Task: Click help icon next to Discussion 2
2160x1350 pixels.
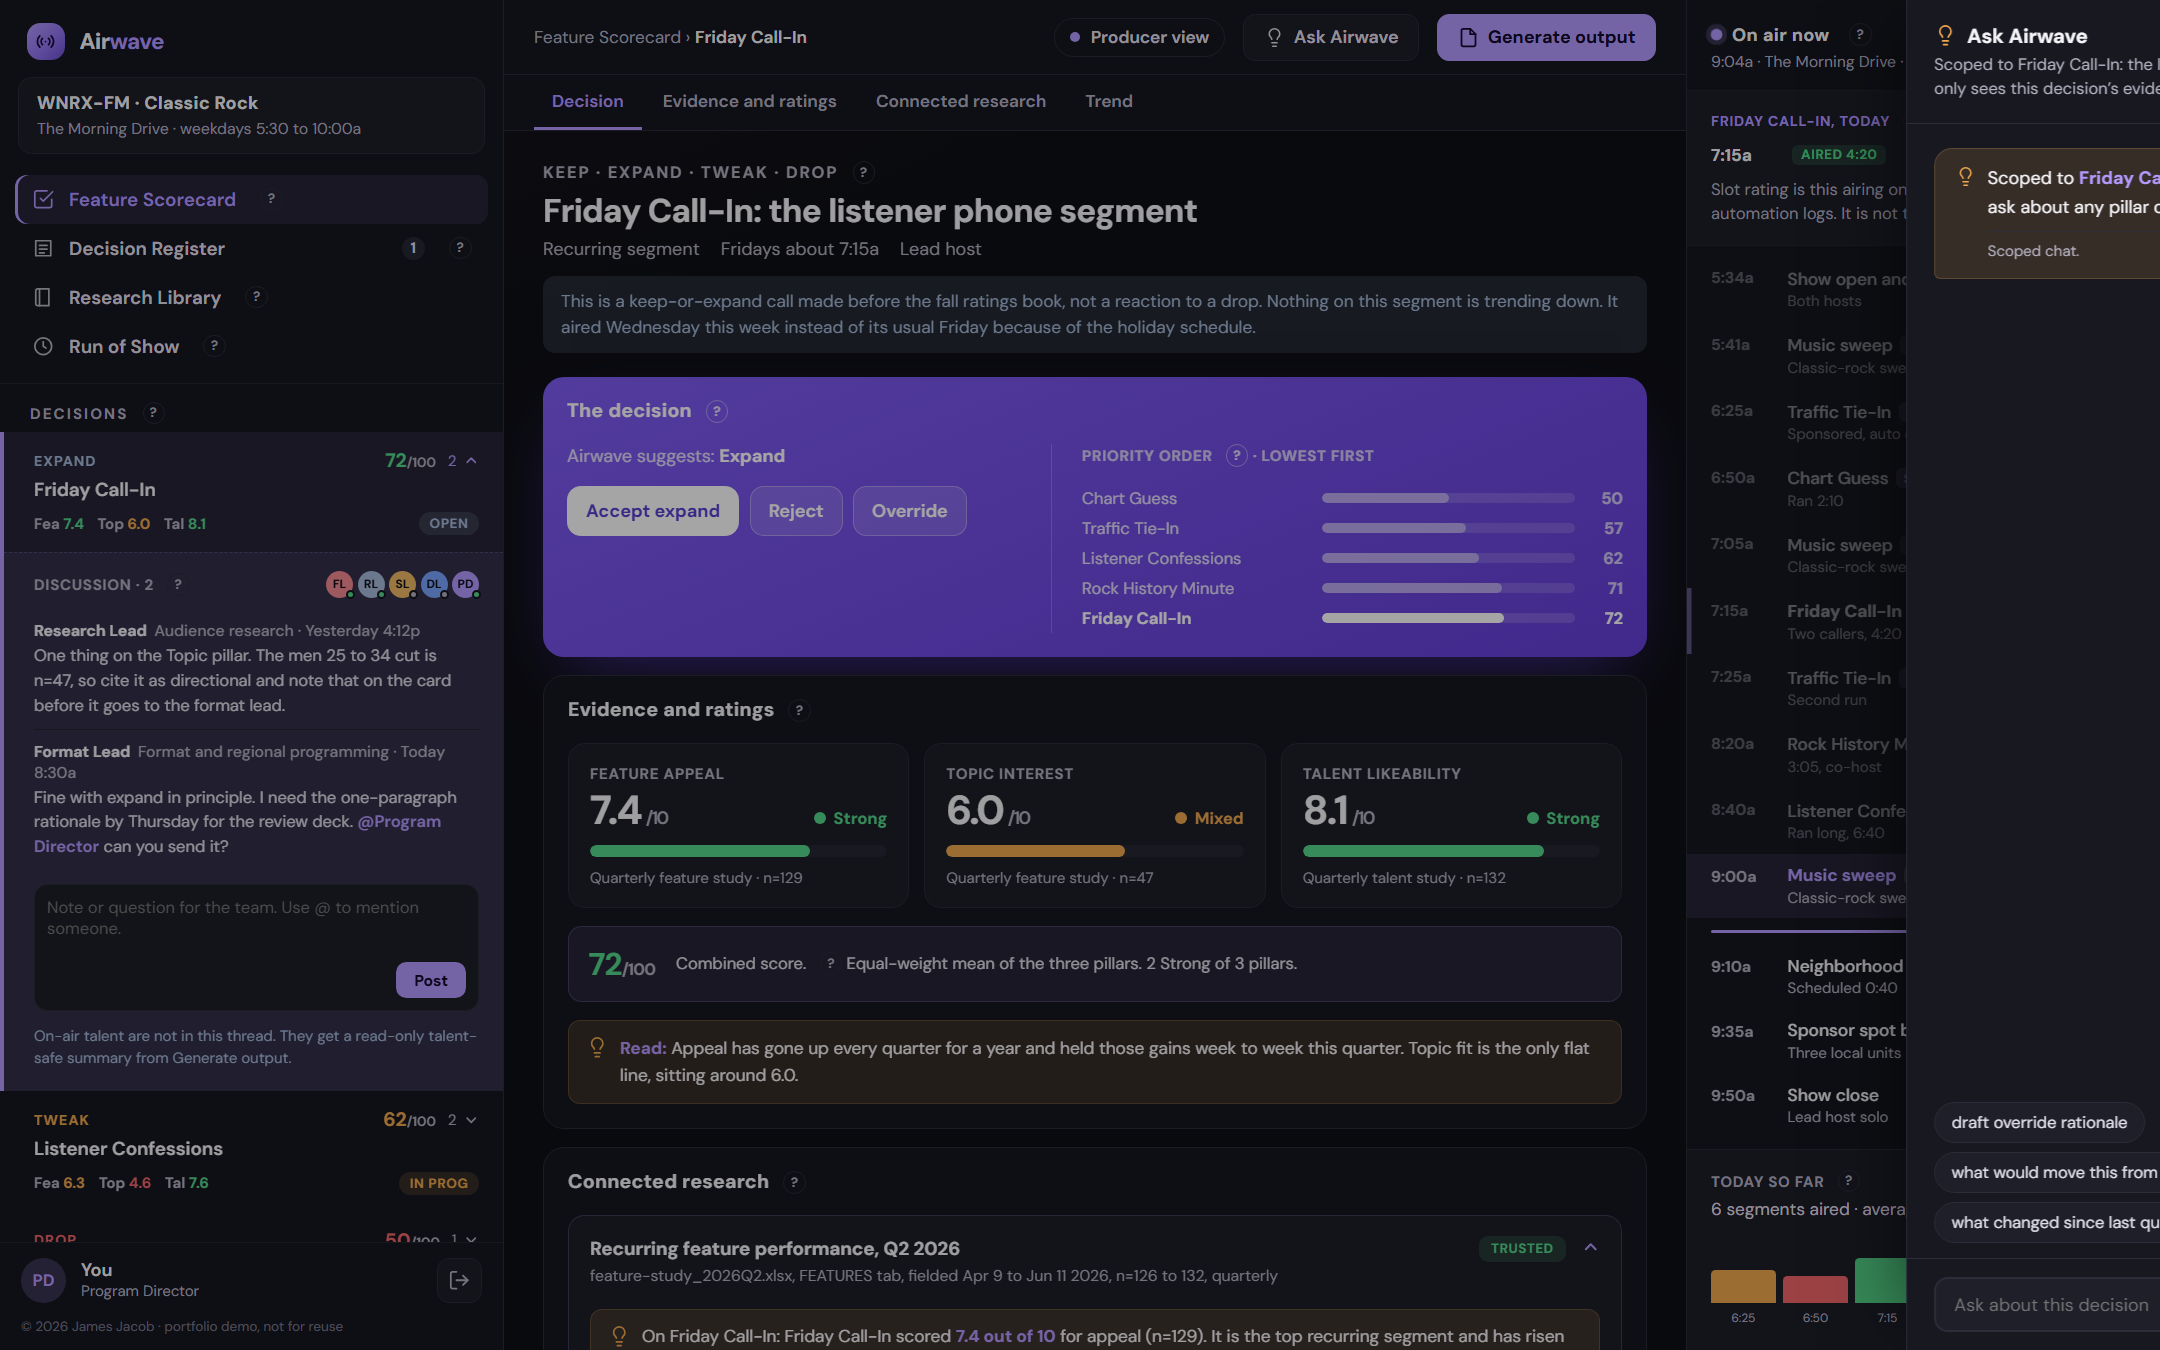Action: click(178, 585)
